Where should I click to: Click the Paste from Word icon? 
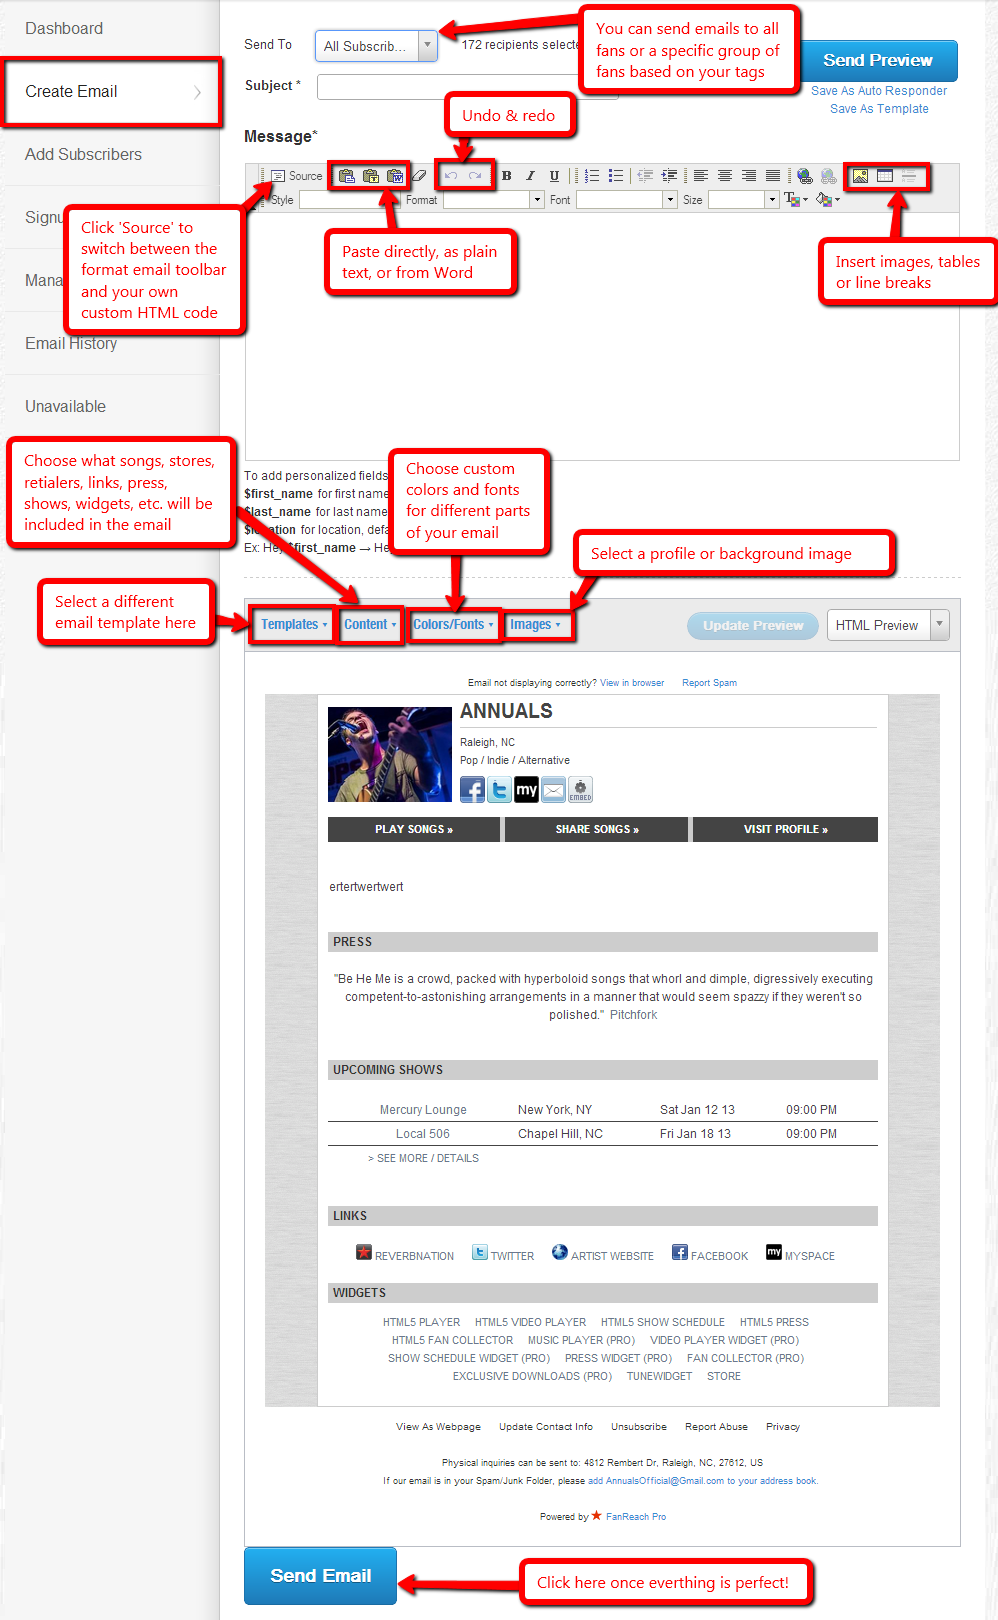point(395,176)
